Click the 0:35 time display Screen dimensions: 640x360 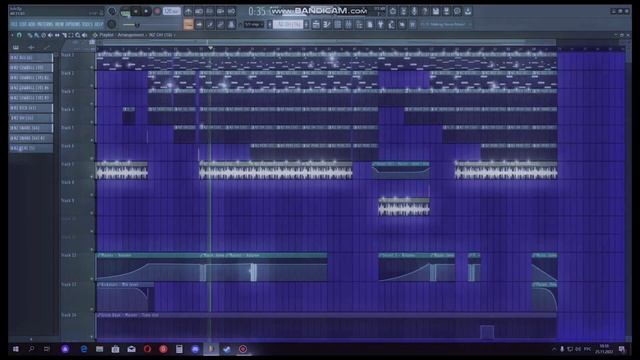[x=257, y=11]
